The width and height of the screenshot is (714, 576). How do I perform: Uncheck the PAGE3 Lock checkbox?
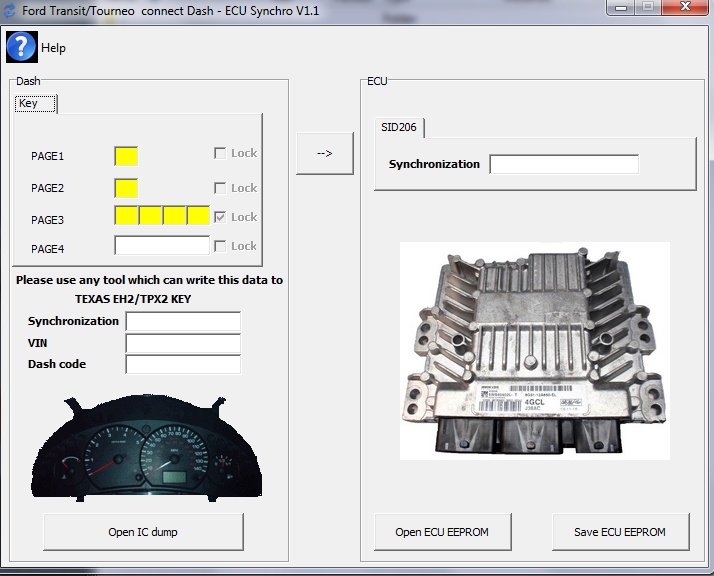pos(220,217)
